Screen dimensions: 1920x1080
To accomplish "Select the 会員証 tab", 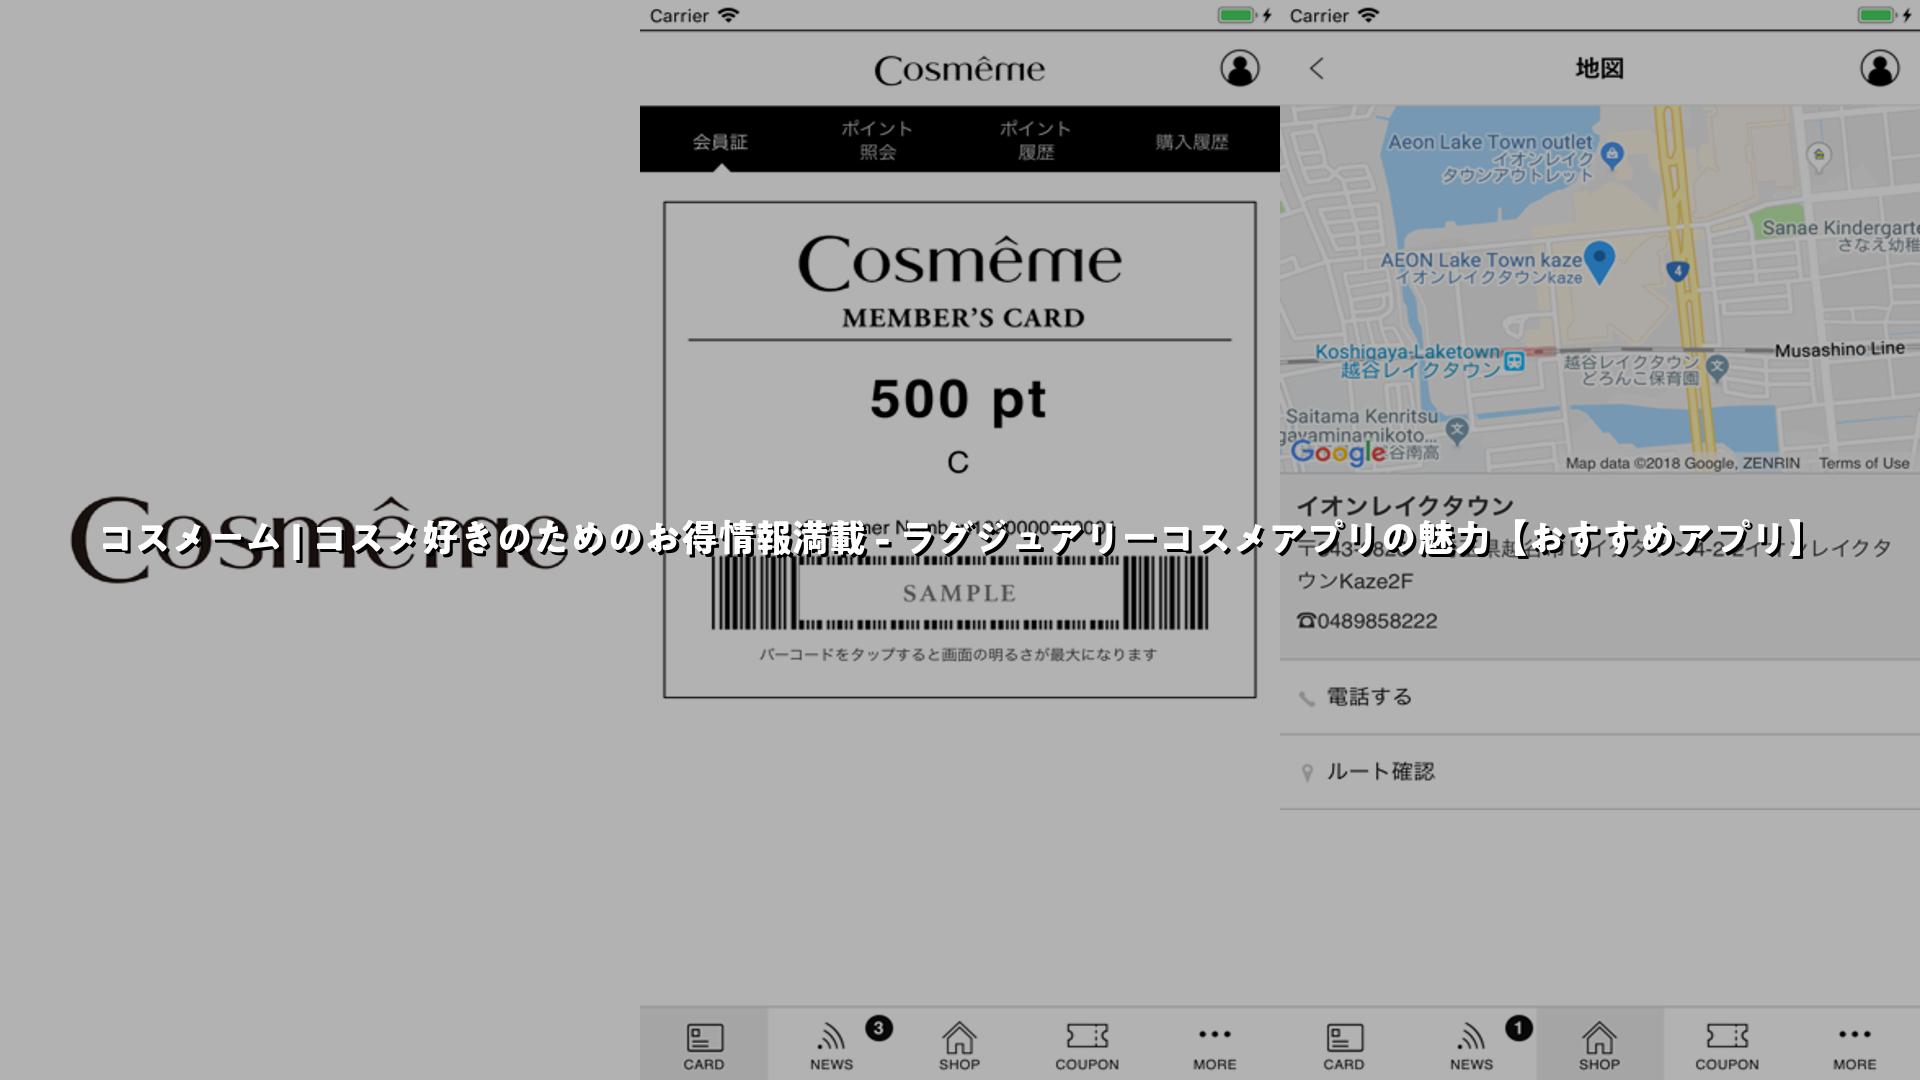I will pos(720,142).
